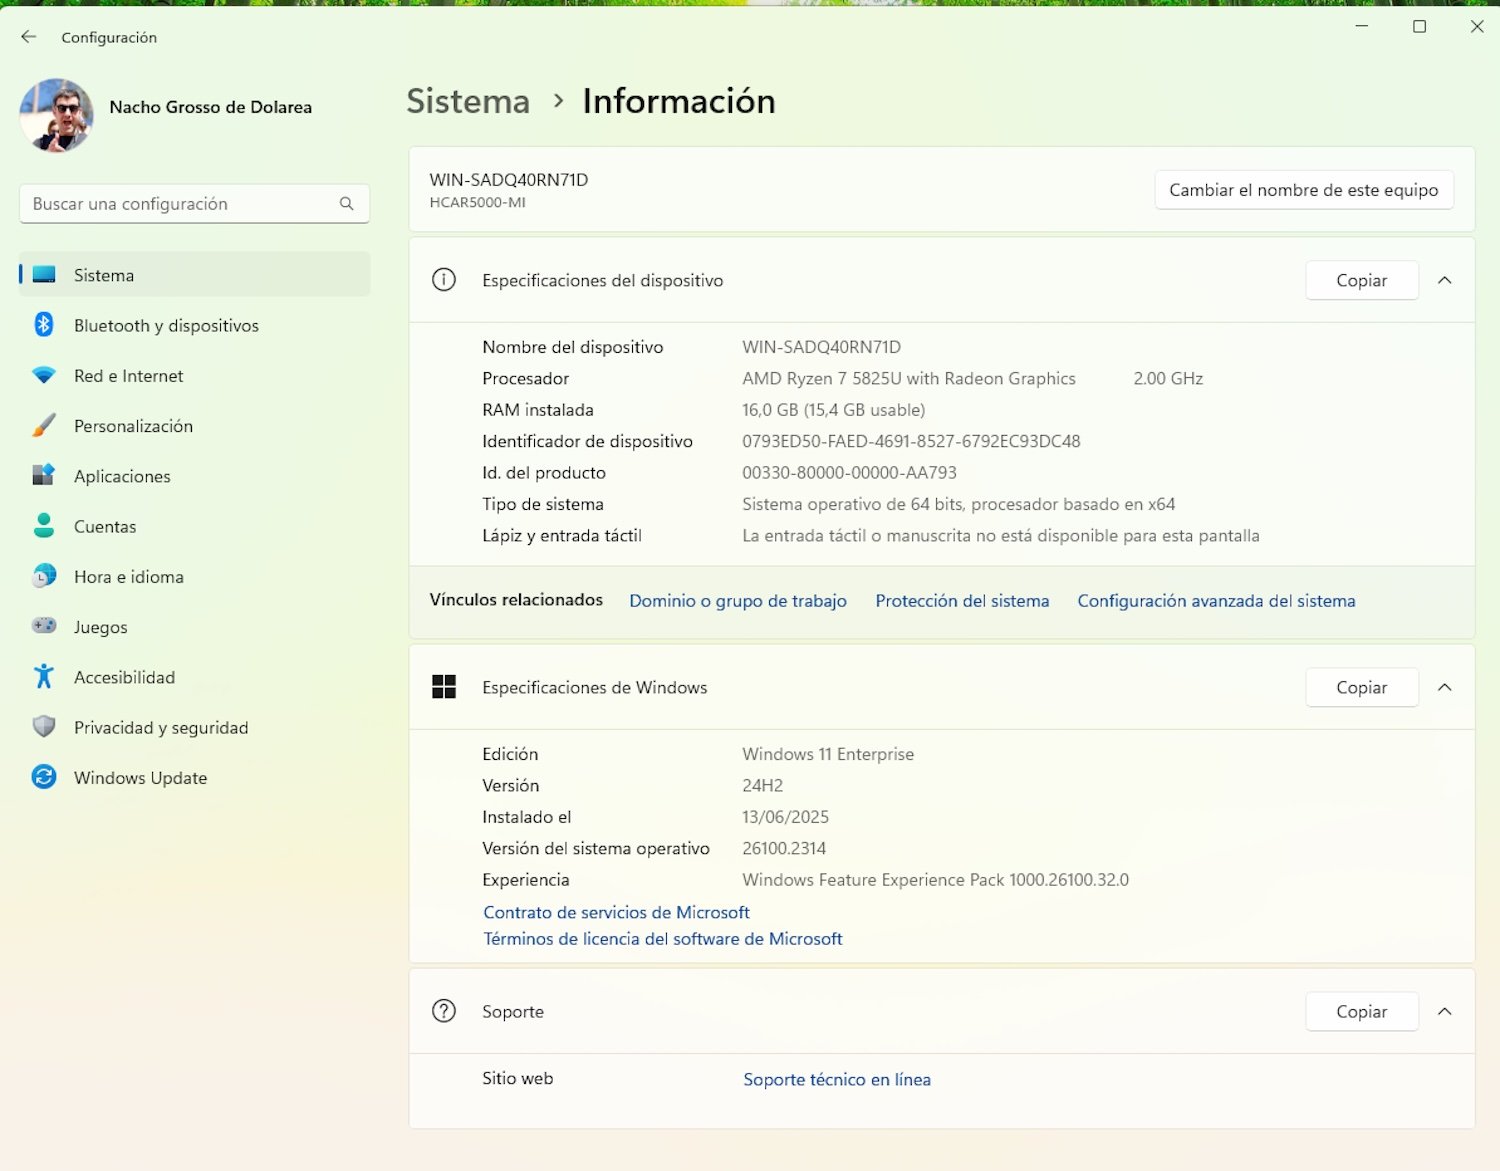Click the Sistema monitor icon in sidebar
The width and height of the screenshot is (1500, 1171).
point(44,275)
